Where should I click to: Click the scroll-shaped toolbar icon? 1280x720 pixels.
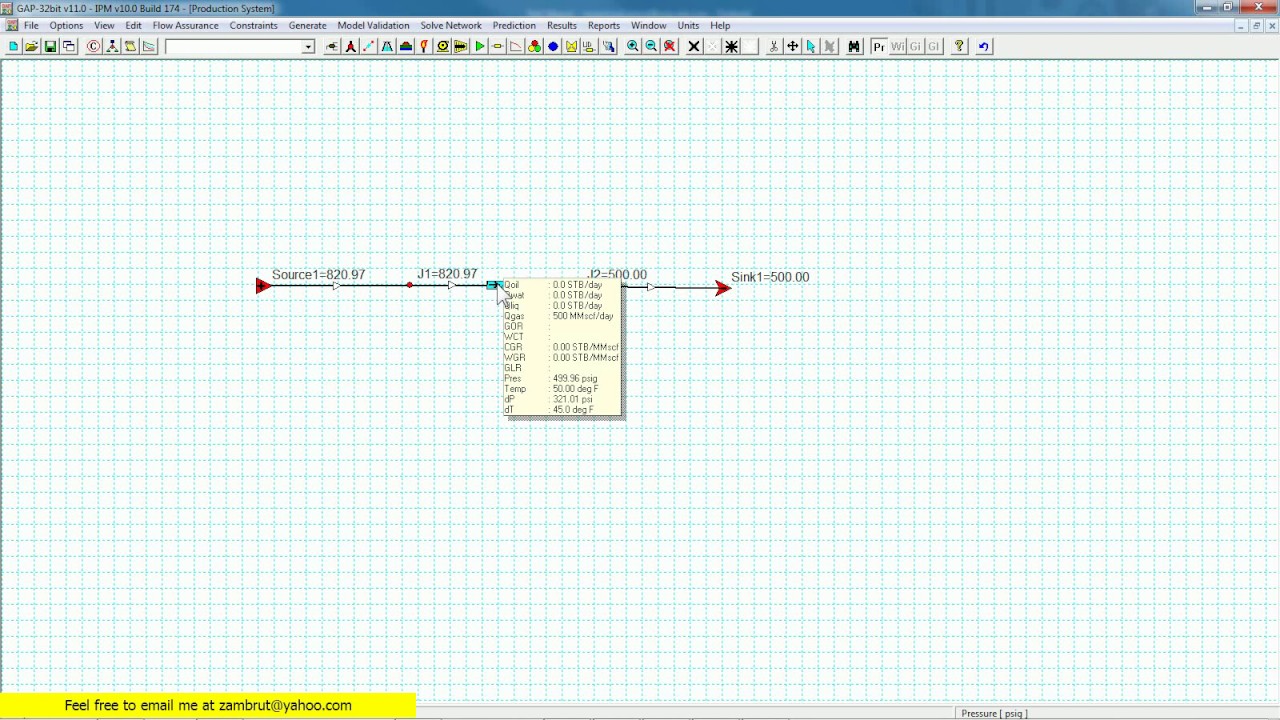click(130, 46)
